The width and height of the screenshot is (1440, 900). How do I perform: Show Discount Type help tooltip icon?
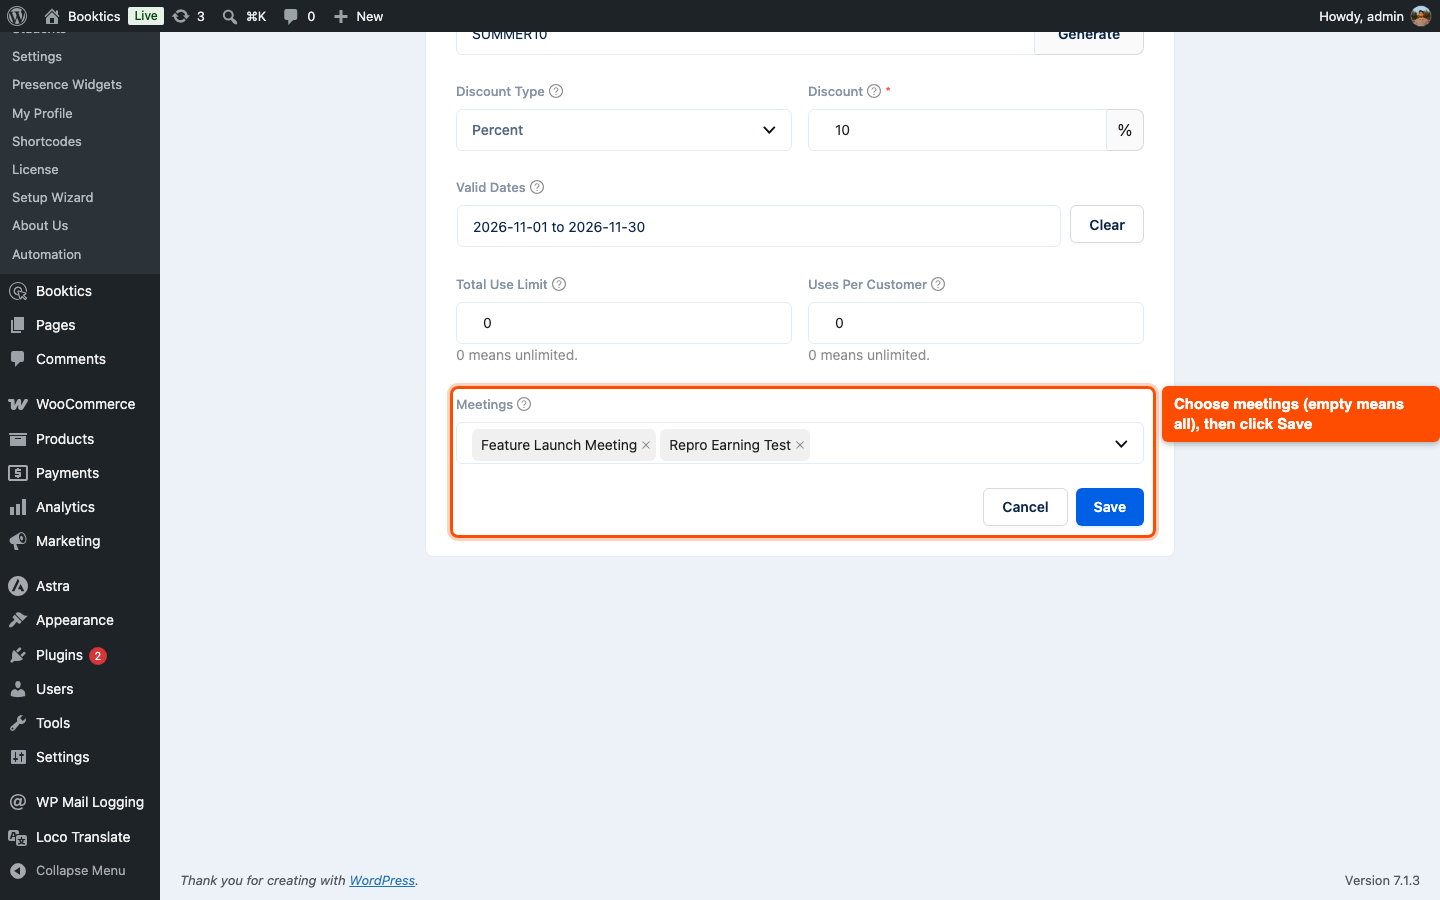click(x=556, y=91)
